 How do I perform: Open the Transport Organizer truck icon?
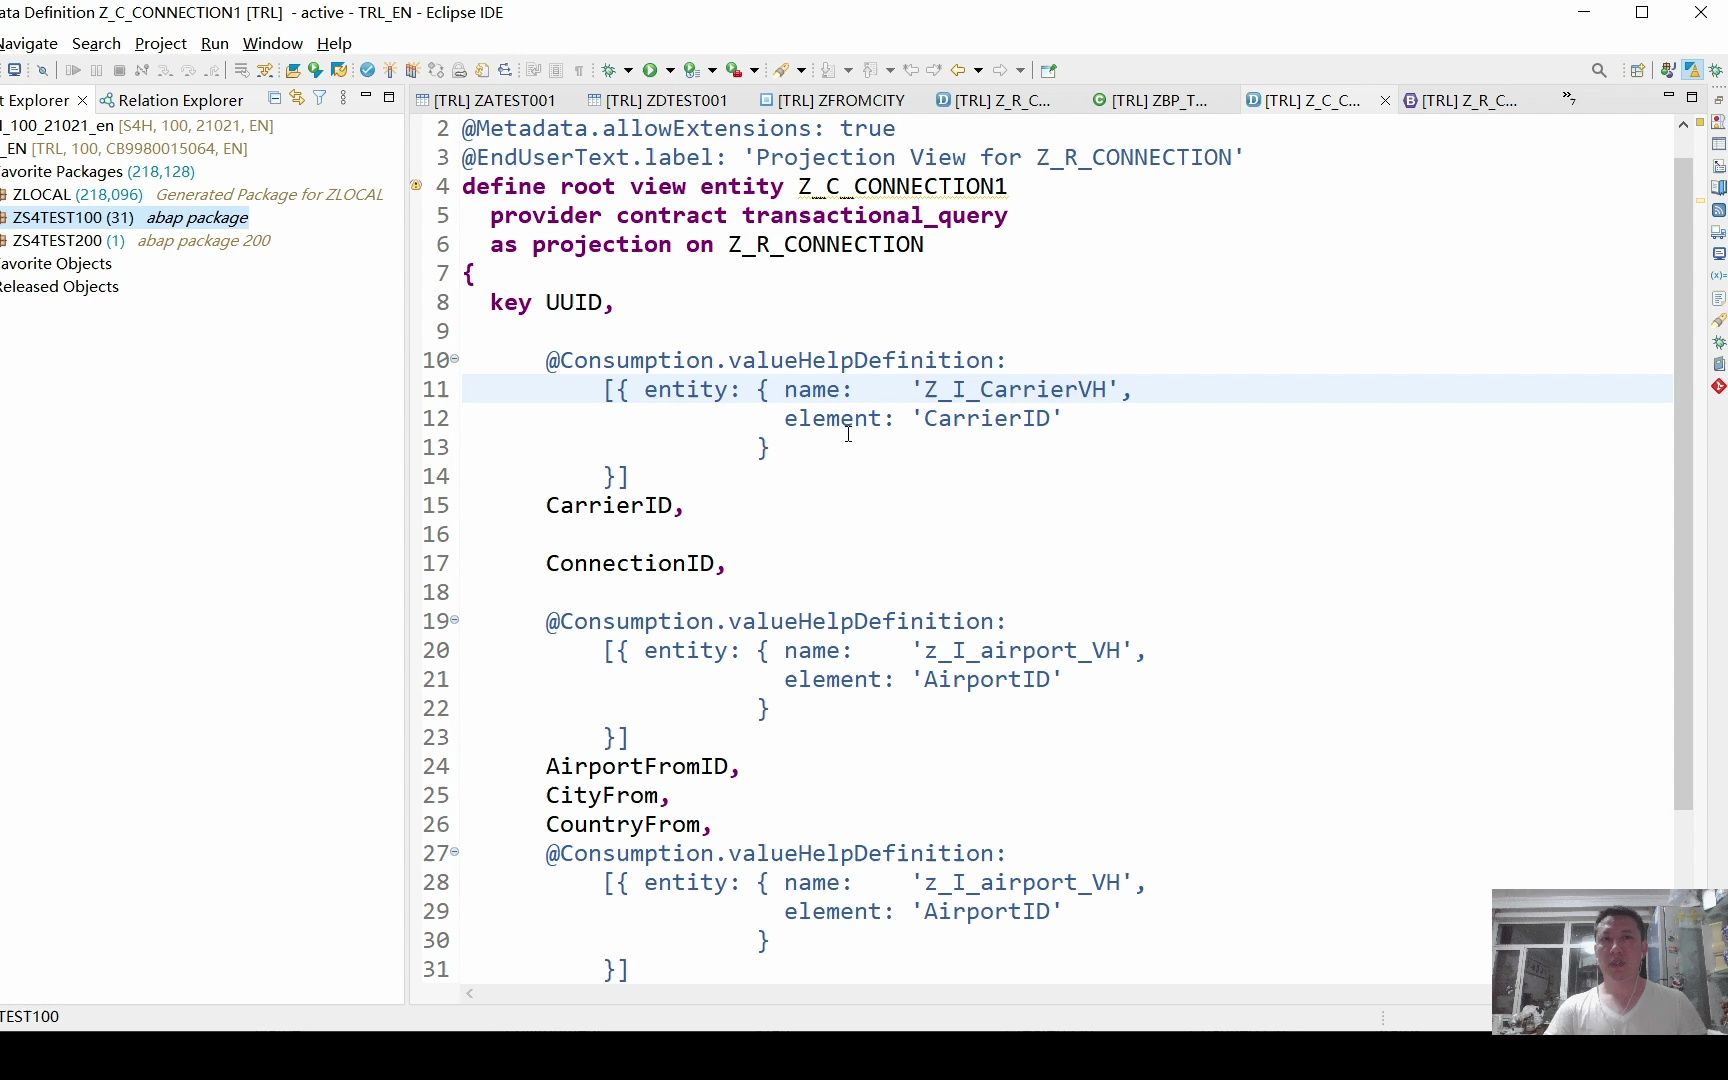1719,232
